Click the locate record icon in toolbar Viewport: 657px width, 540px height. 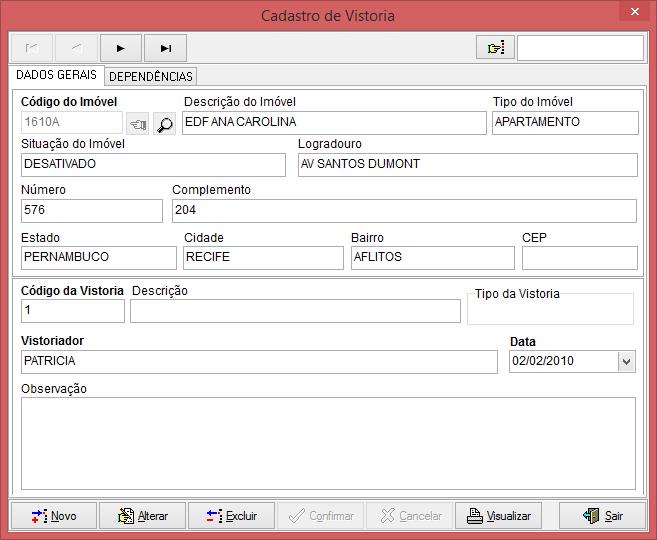[x=495, y=48]
